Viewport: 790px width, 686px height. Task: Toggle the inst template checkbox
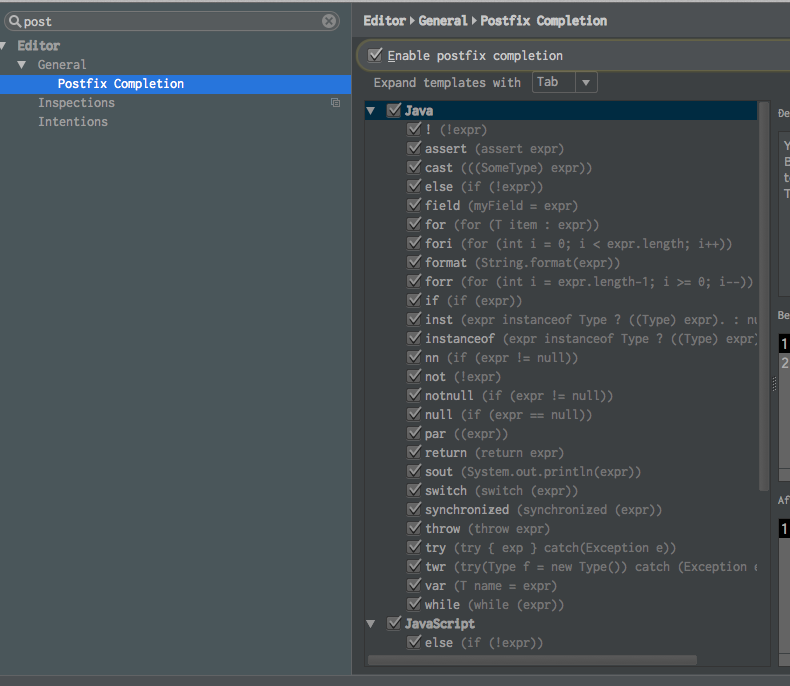(x=414, y=319)
